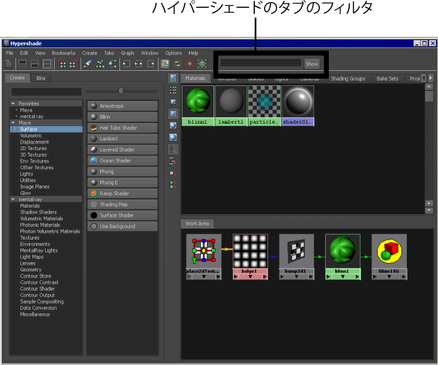Choose large swatches size icon
Image resolution: width=438 pixels, height=365 pixels.
173,125
